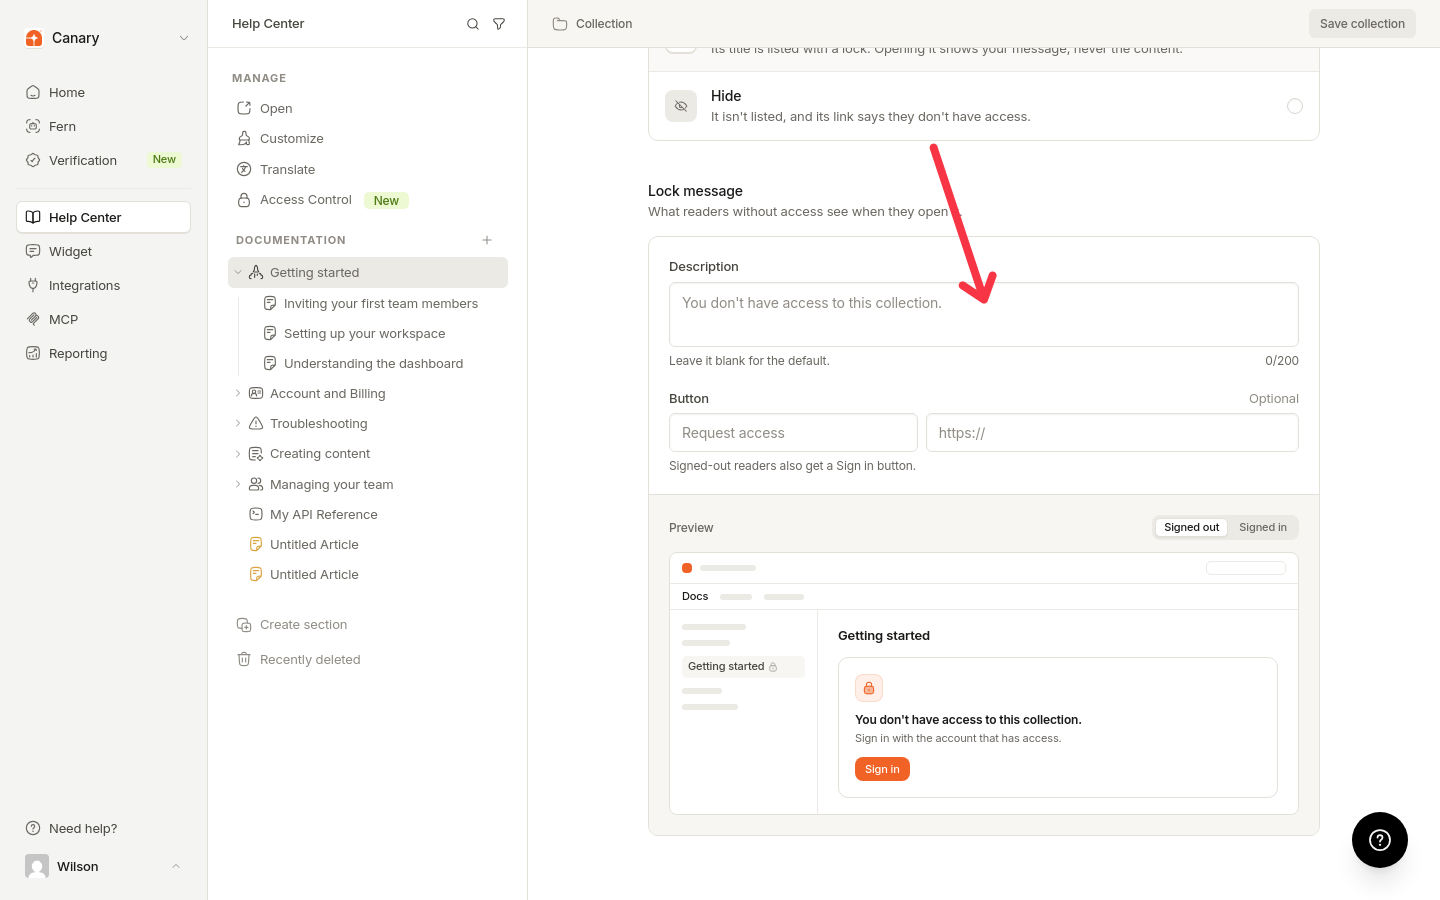Switch preview to Signed out
This screenshot has width=1440, height=900.
[1191, 527]
